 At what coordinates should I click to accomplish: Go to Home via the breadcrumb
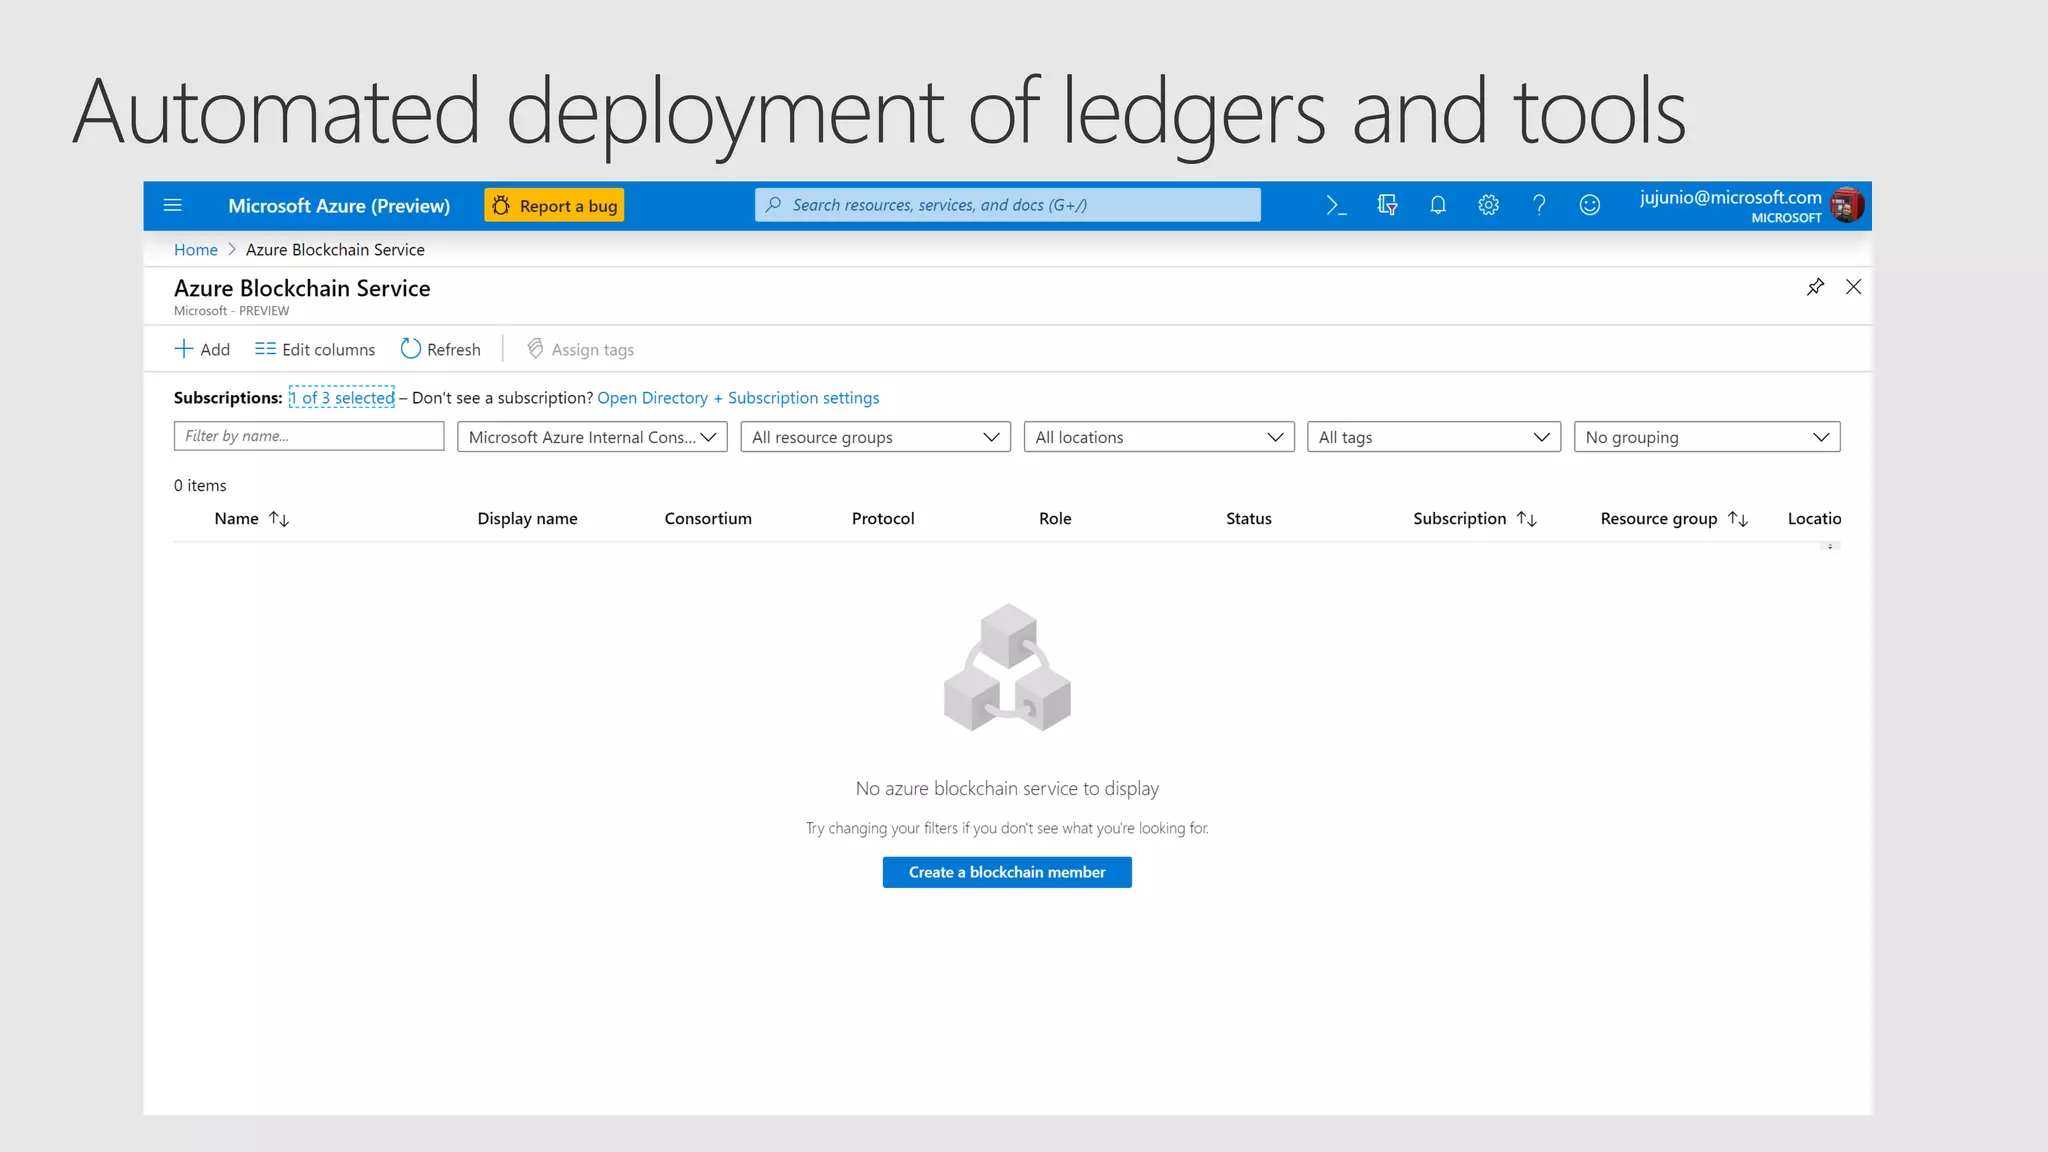point(196,250)
